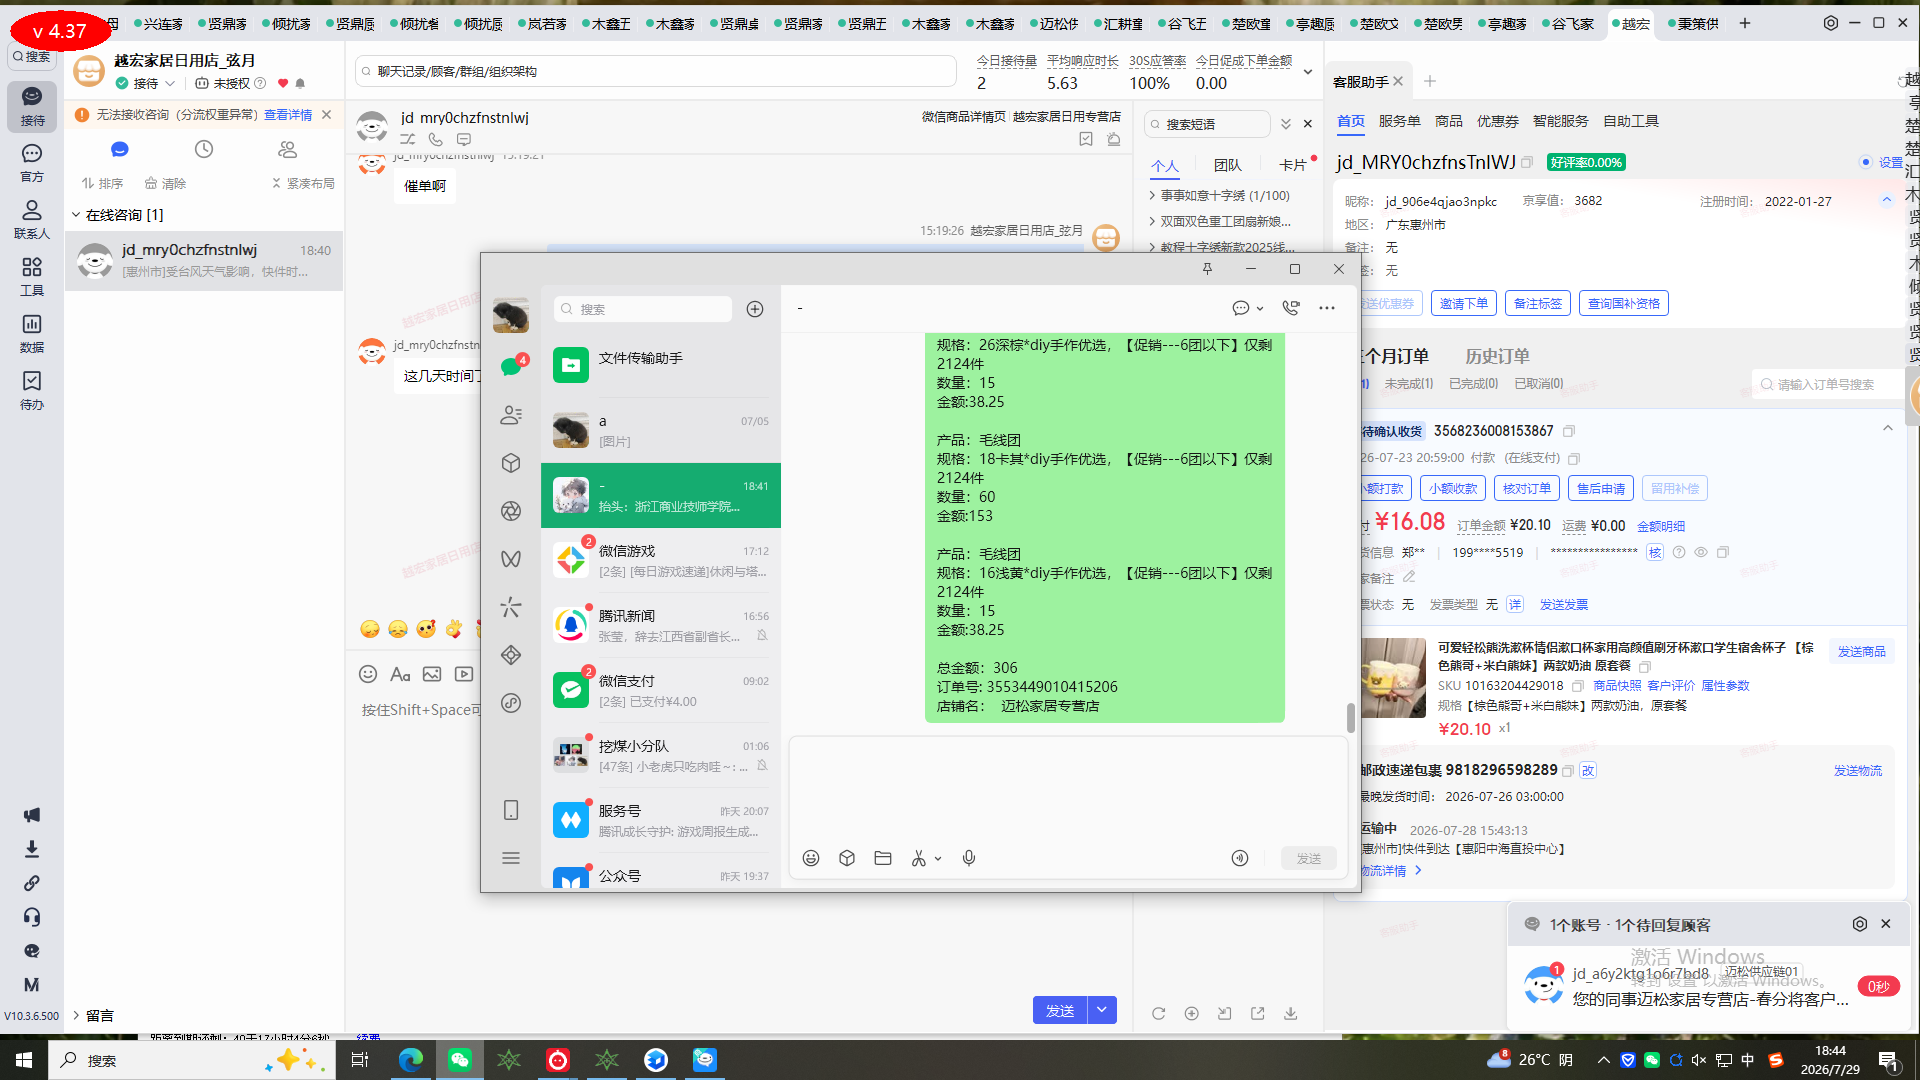Switch to the 团队 quick-phrase tab
1920x1080 pixels.
coord(1227,165)
